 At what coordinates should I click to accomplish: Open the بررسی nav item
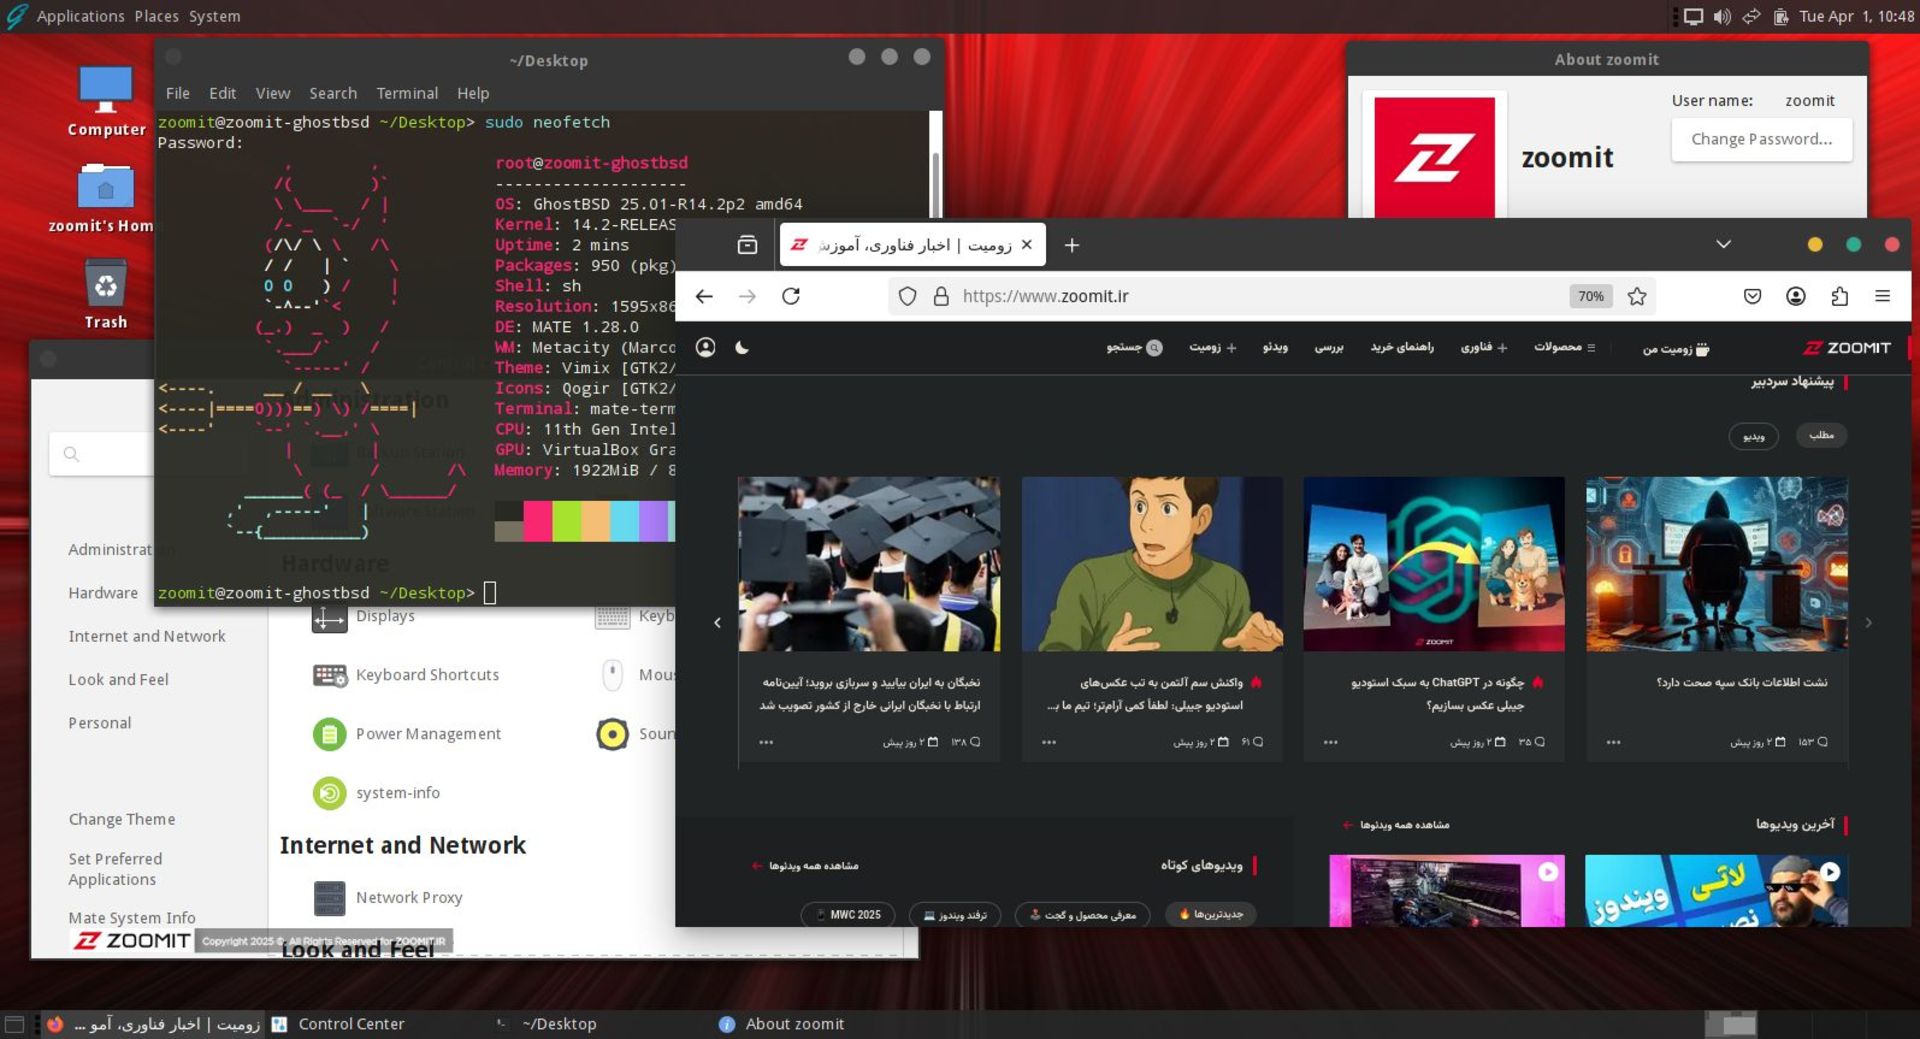click(x=1328, y=347)
